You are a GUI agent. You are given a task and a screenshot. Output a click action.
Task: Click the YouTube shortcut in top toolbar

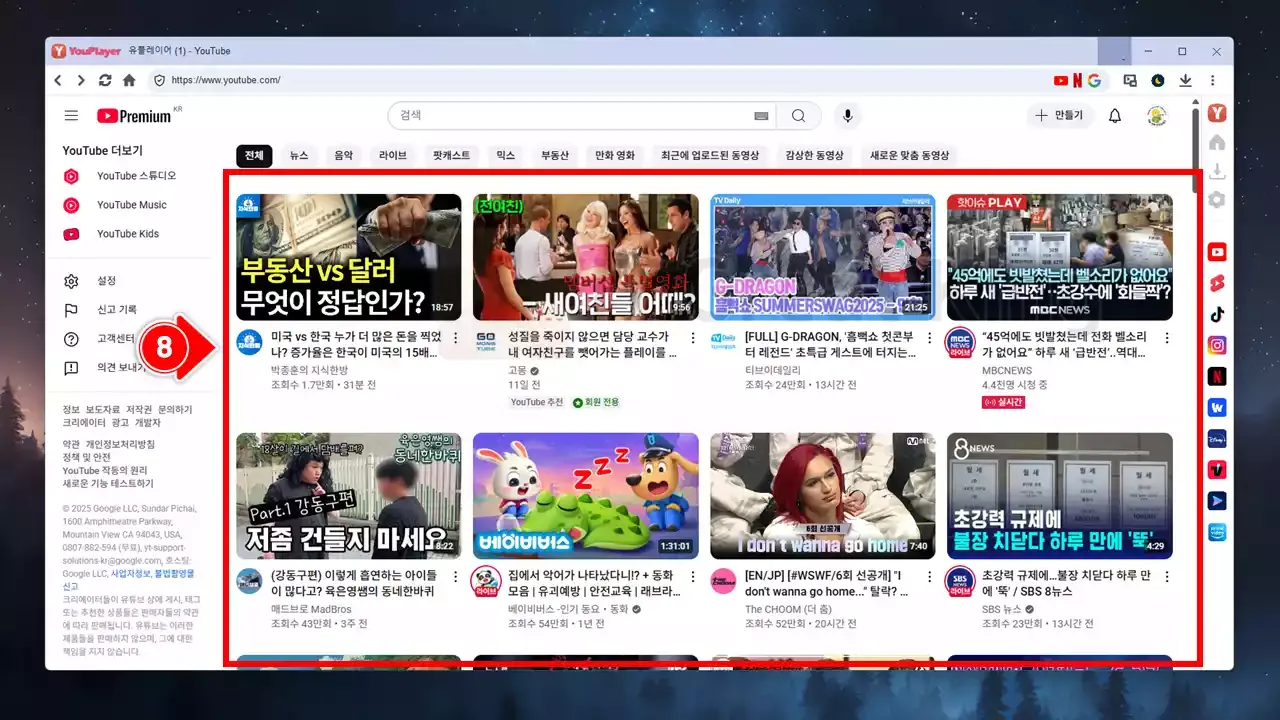1061,80
